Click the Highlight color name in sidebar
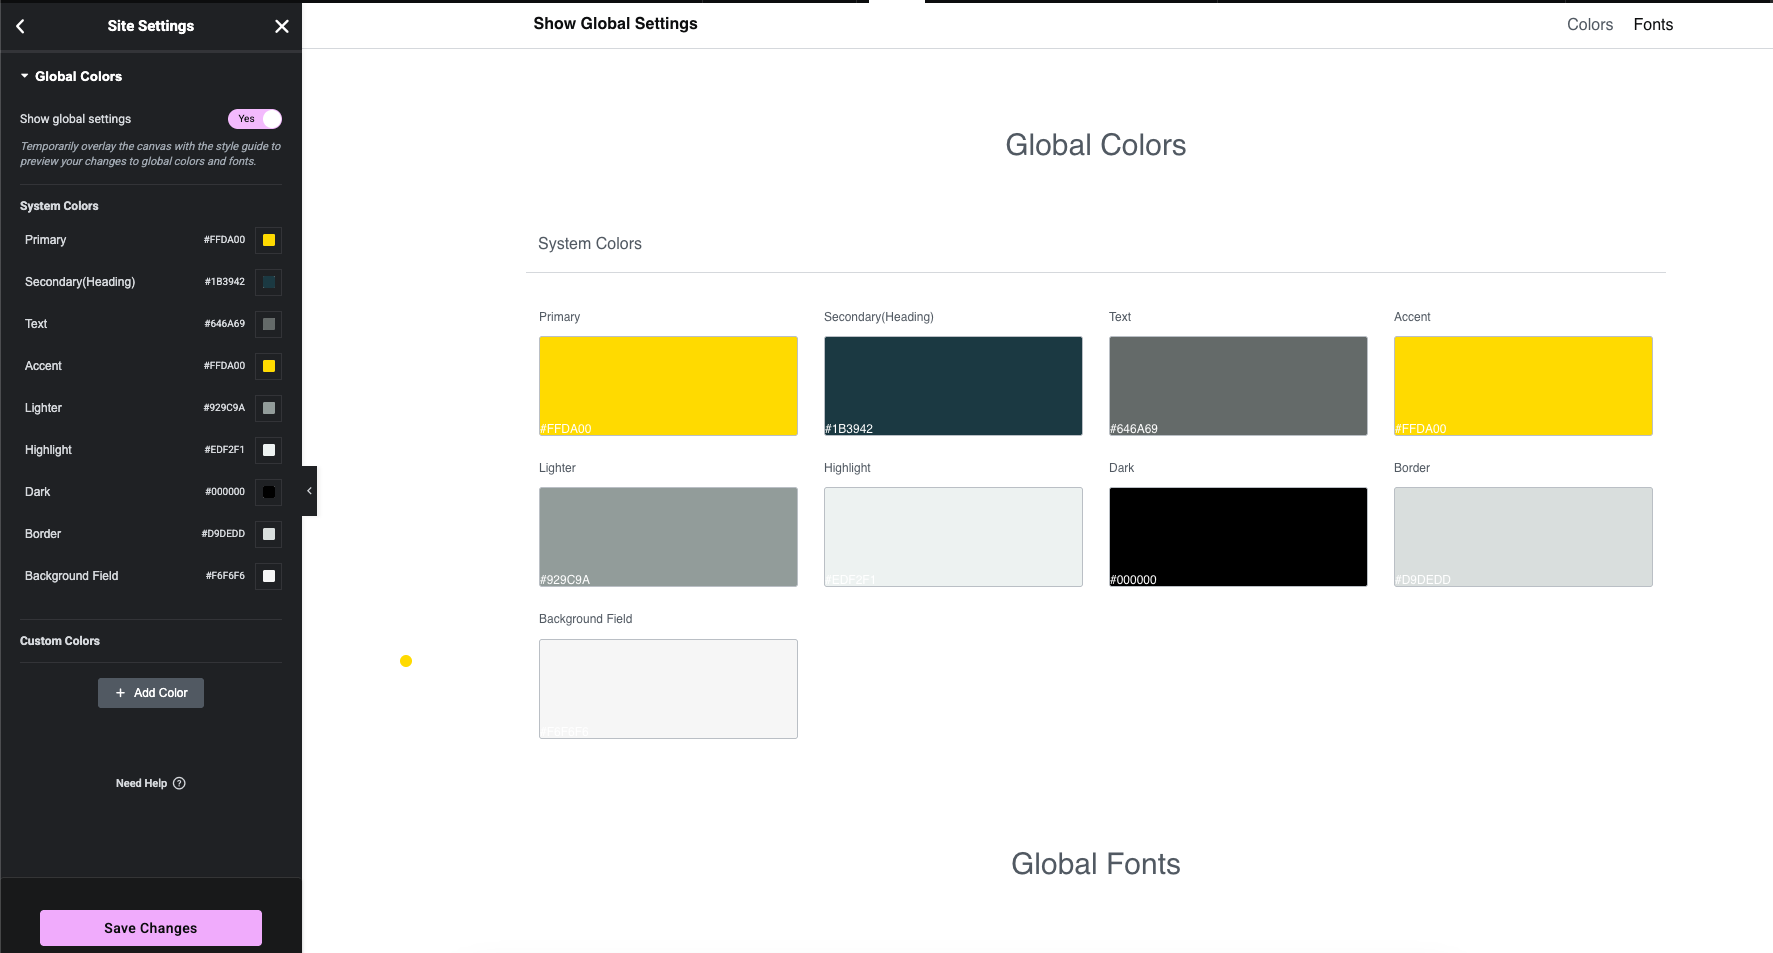The image size is (1773, 953). (49, 450)
